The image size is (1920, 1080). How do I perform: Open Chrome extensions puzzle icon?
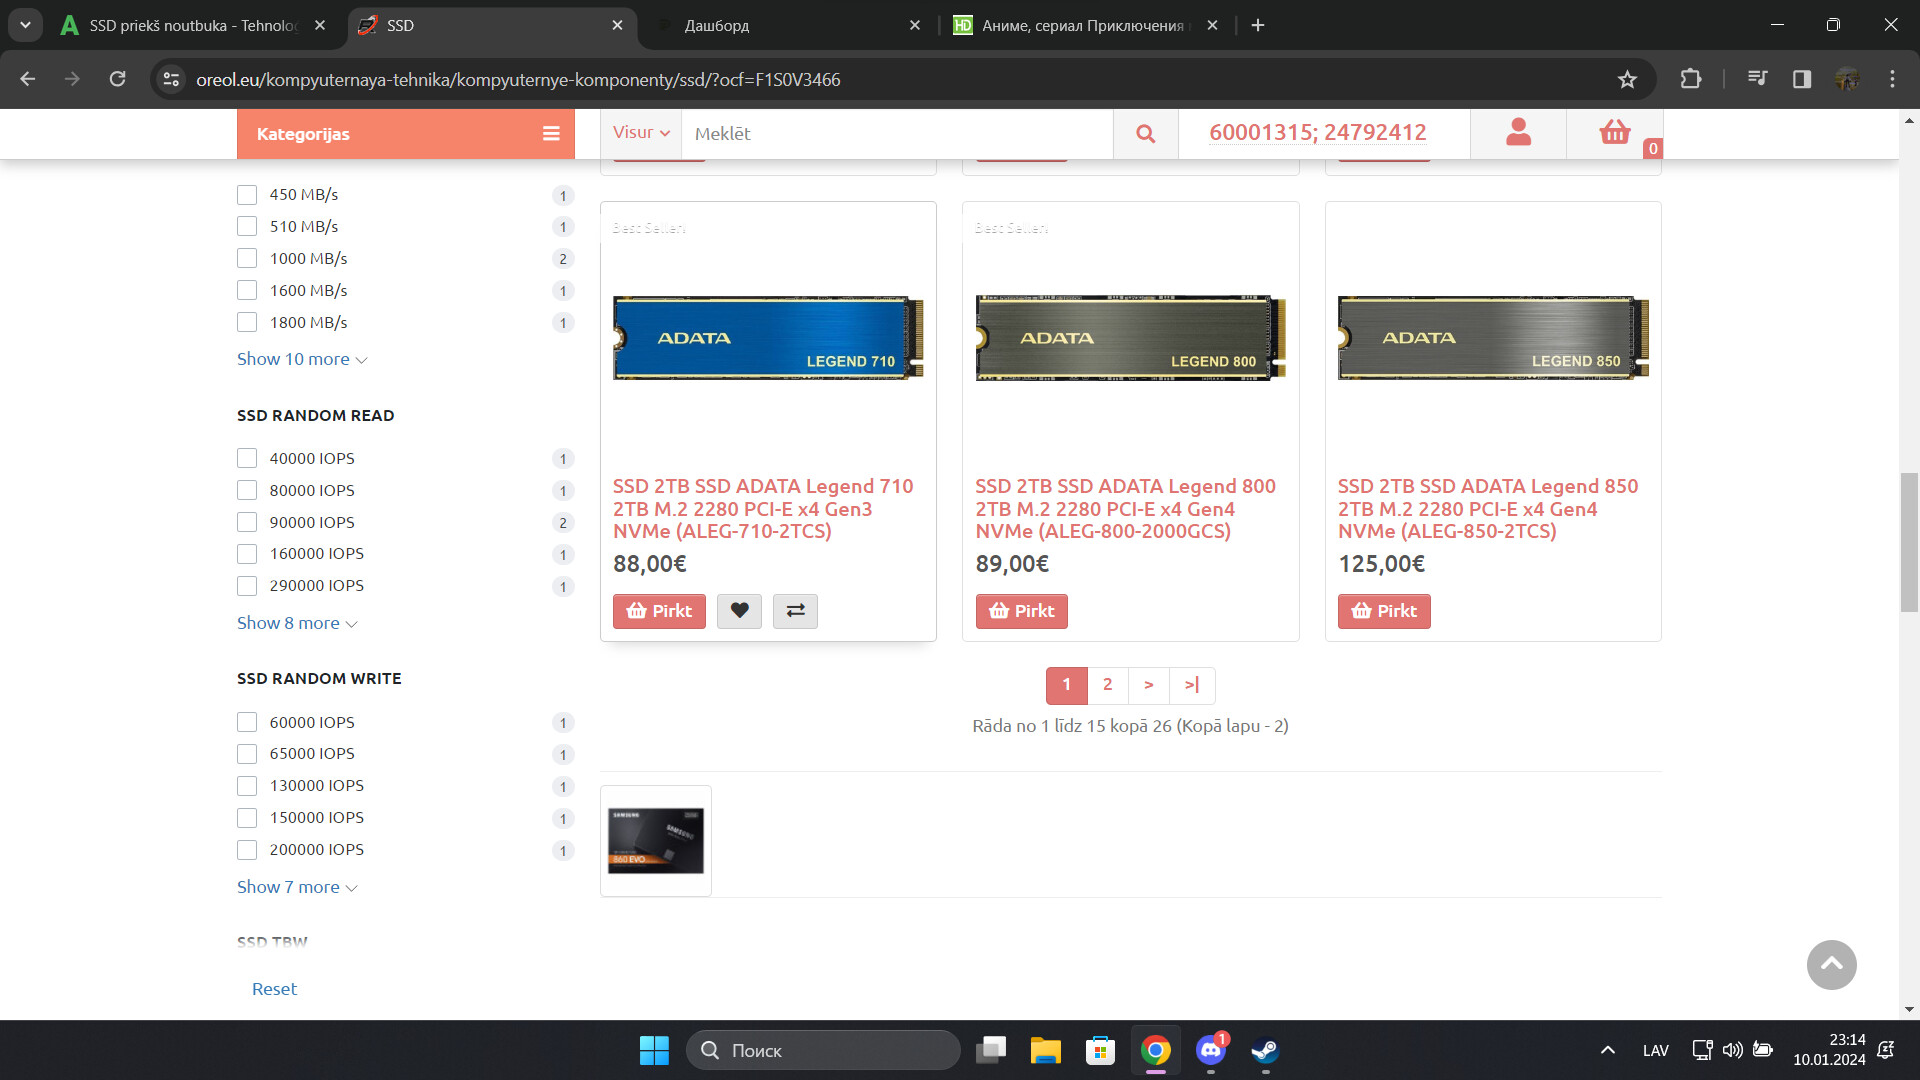pos(1691,79)
